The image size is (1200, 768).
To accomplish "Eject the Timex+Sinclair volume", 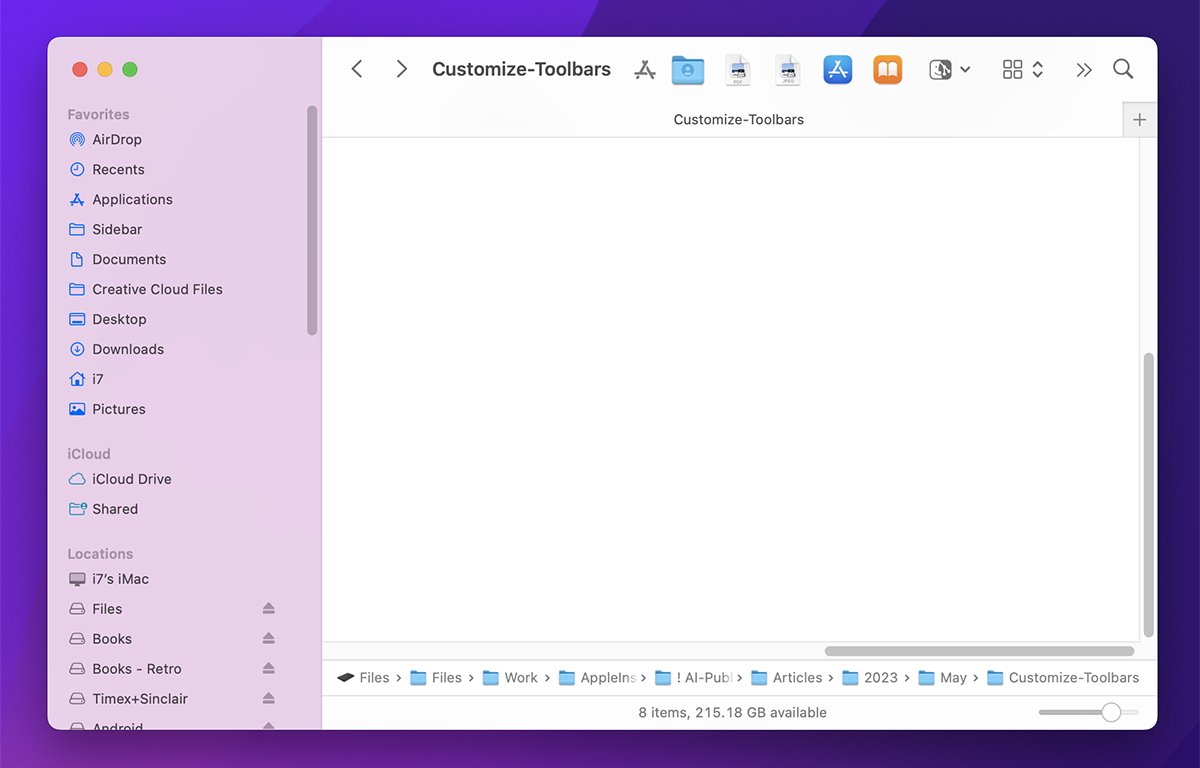I will coord(268,699).
